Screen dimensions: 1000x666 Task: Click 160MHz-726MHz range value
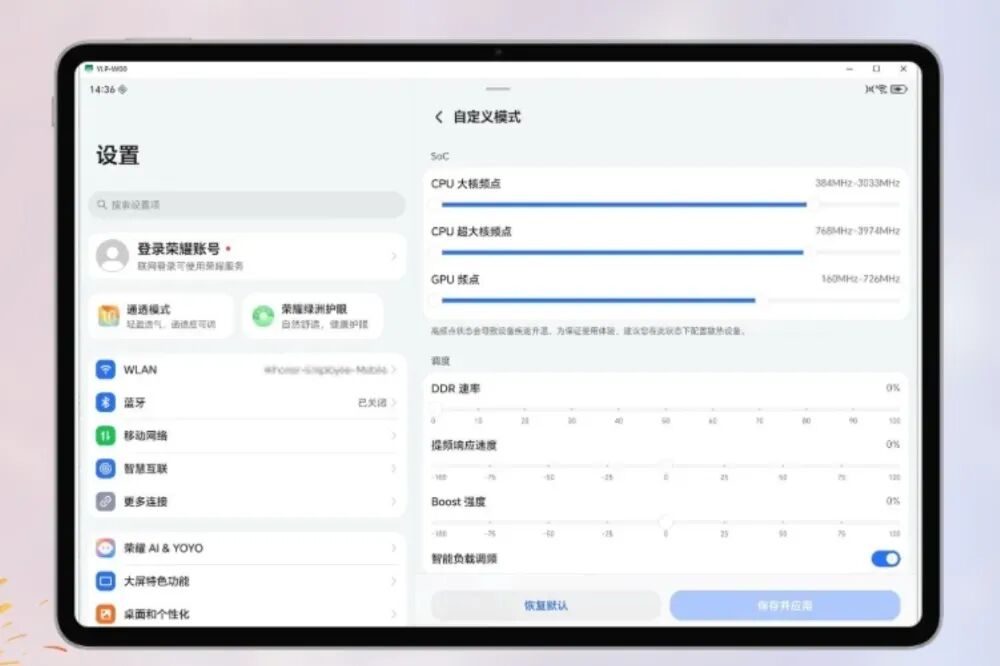(860, 279)
